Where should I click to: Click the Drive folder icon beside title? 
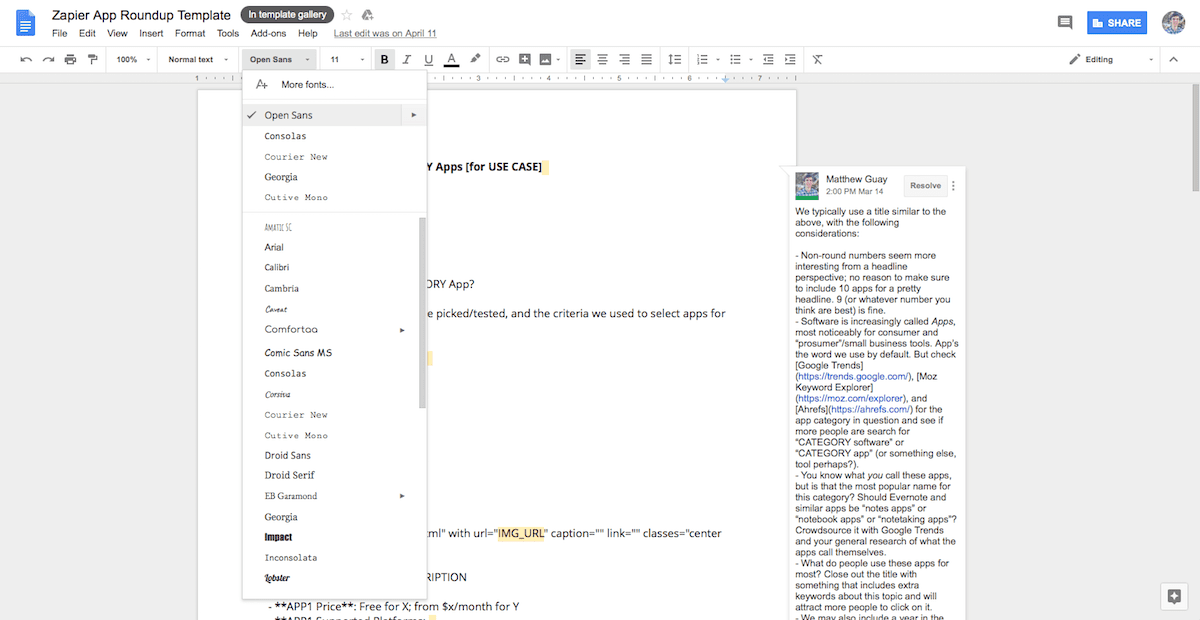coord(367,15)
